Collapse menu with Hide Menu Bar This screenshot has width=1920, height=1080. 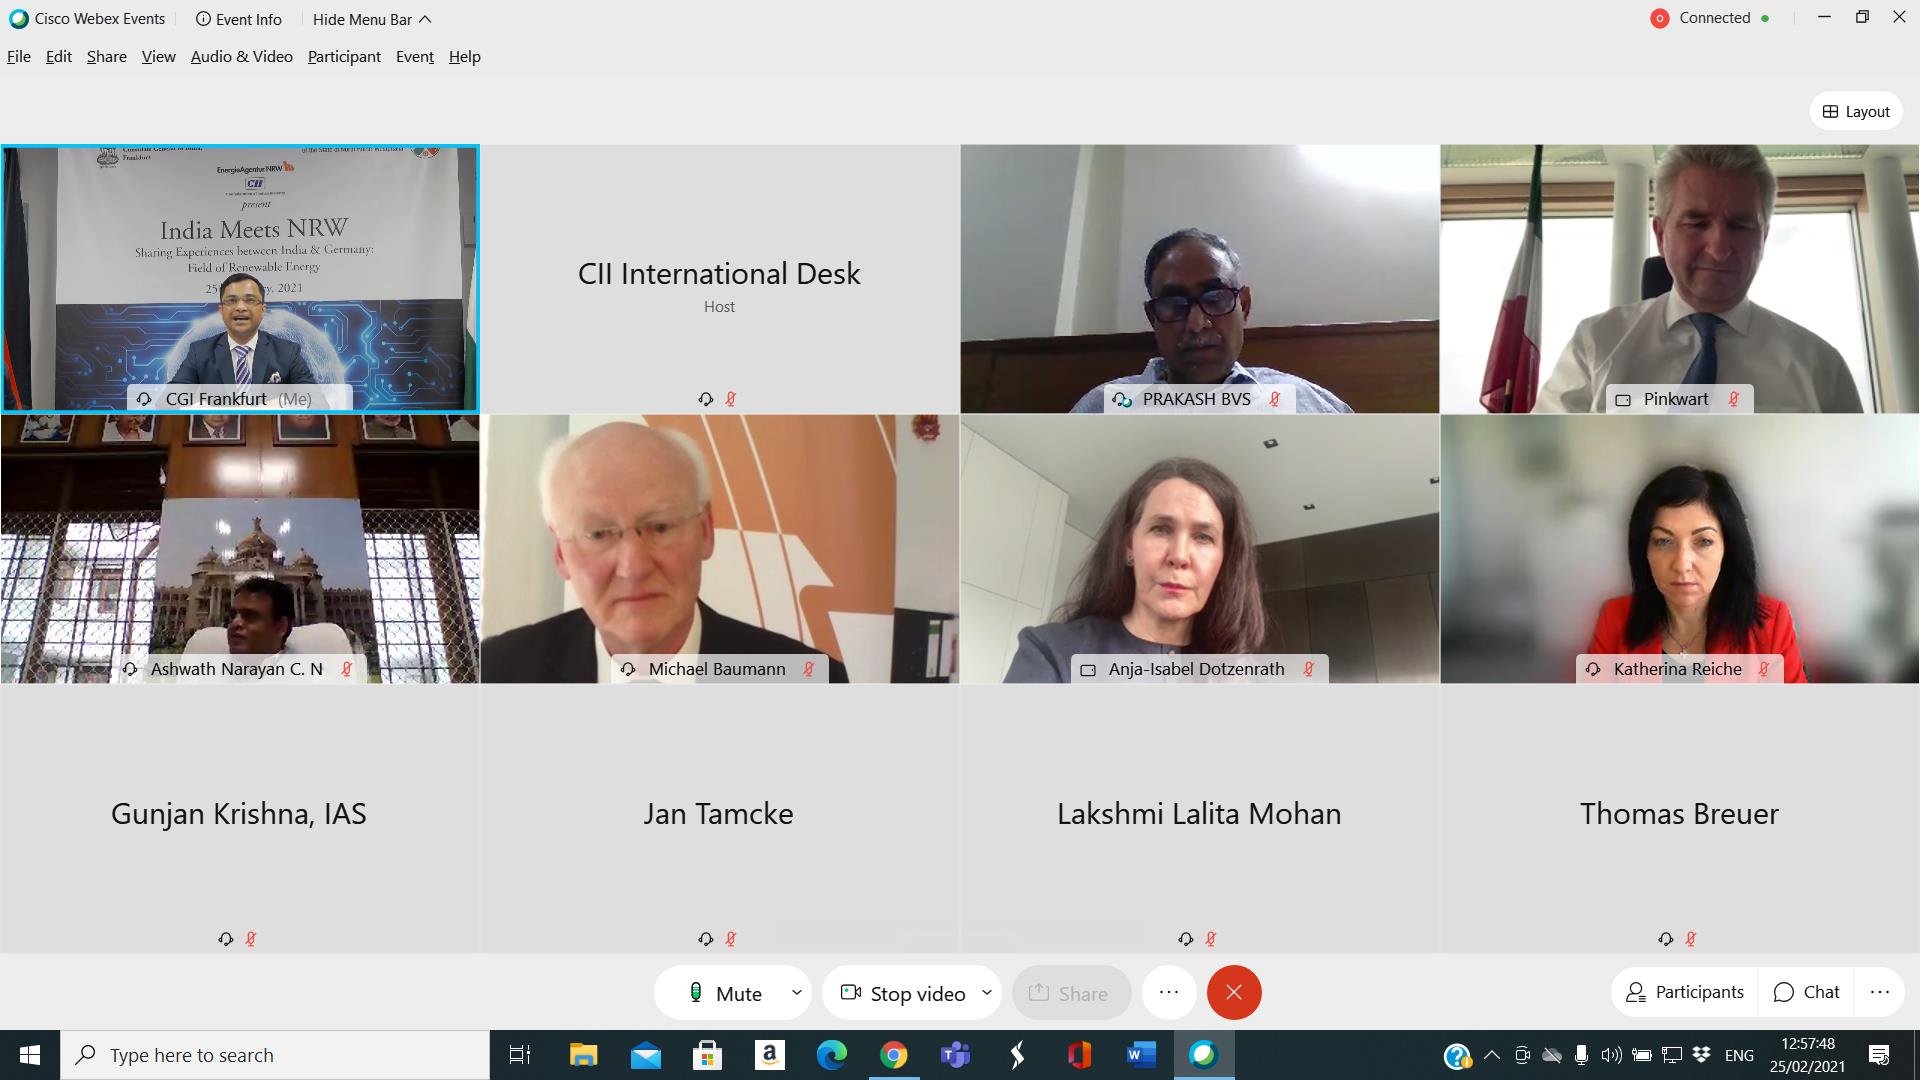point(372,19)
